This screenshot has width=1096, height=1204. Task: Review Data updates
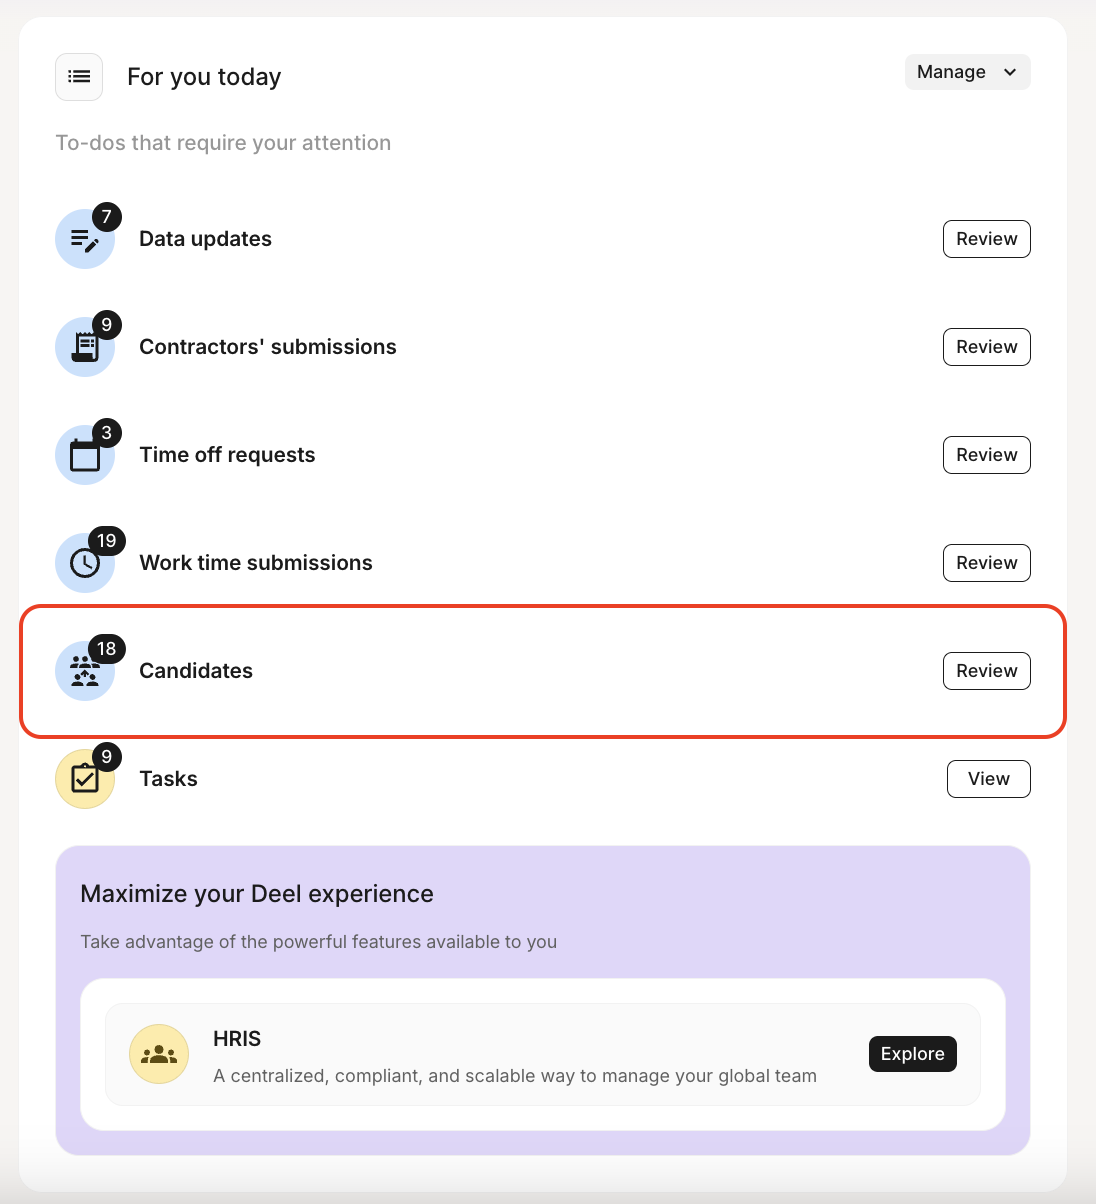point(986,239)
